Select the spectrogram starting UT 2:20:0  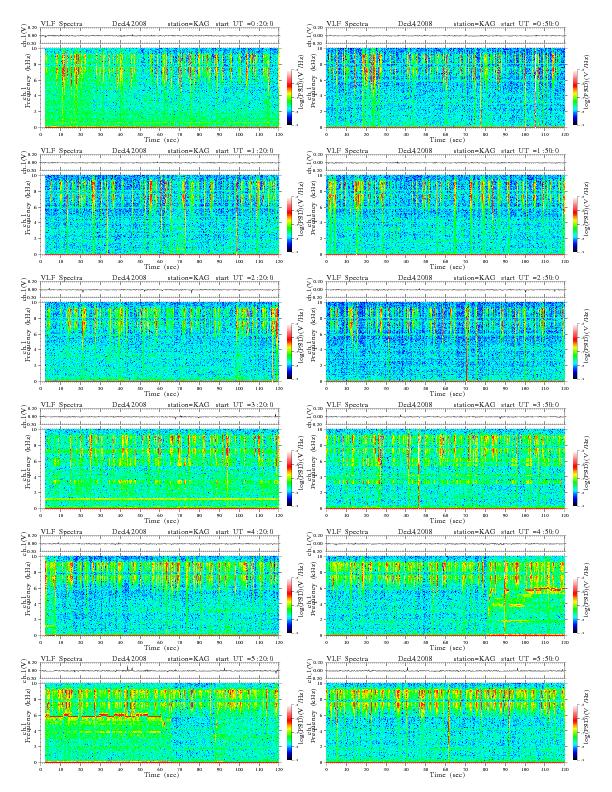pos(162,341)
